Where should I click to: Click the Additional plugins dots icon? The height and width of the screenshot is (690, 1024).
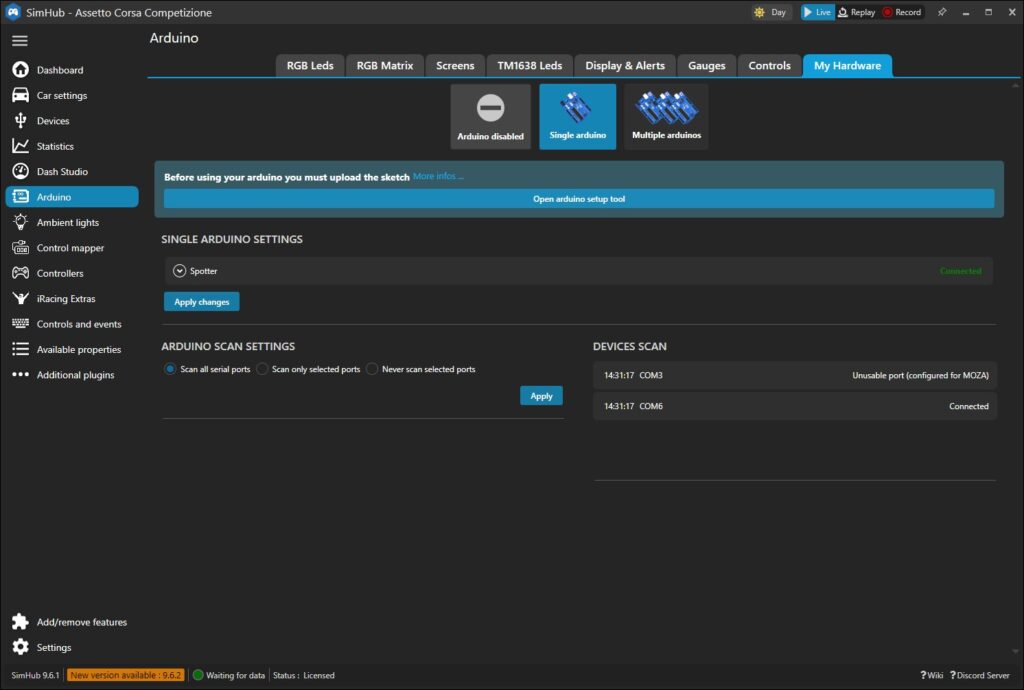pyautogui.click(x=20, y=374)
